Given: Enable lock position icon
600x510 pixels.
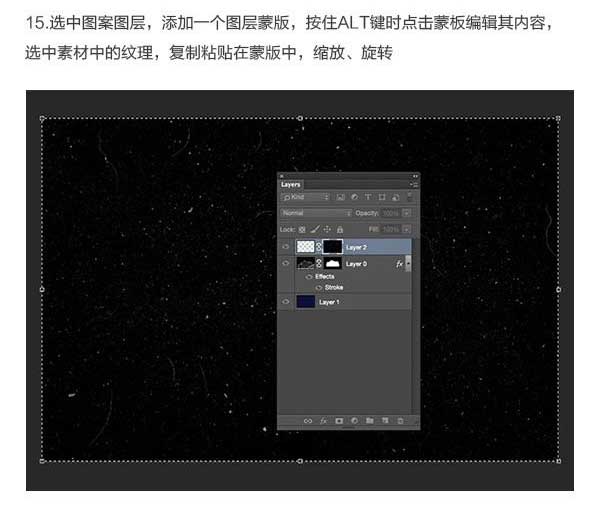Looking at the screenshot, I should pos(327,230).
